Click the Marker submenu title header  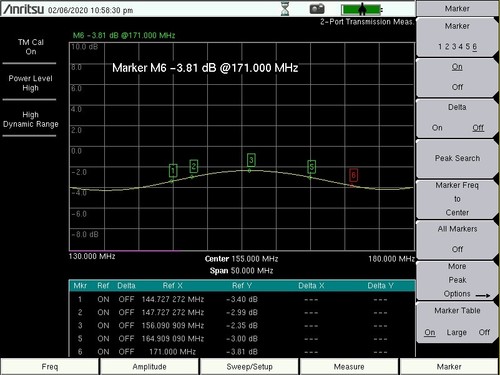coord(457,8)
